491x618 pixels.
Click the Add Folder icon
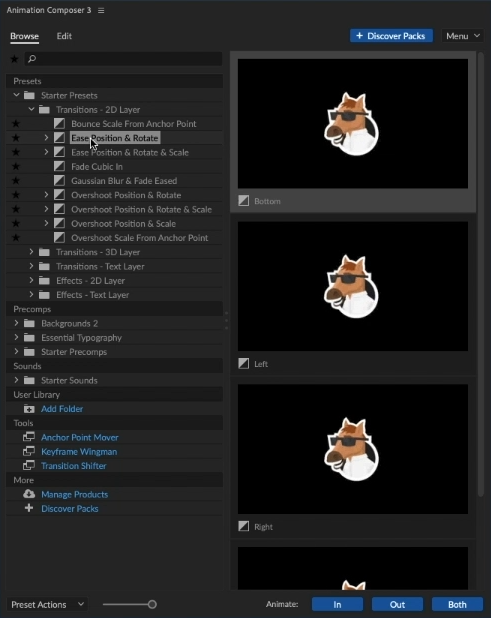coord(29,409)
